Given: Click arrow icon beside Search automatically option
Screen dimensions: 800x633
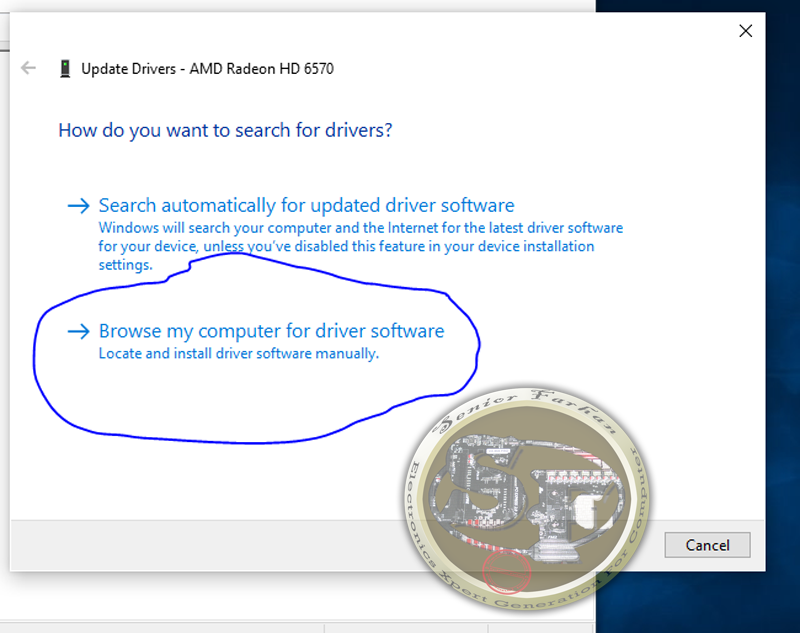Looking at the screenshot, I should tap(79, 206).
